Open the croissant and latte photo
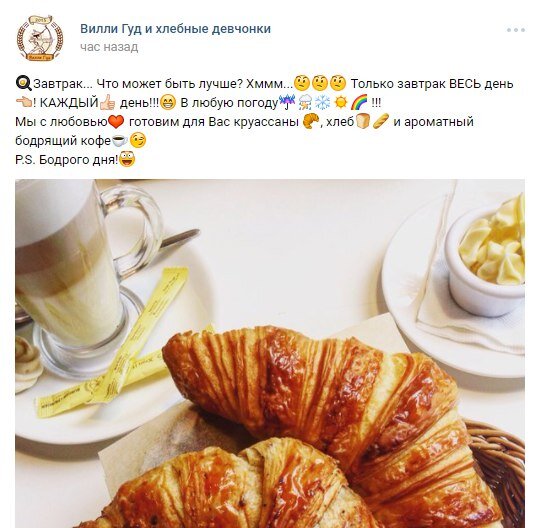This screenshot has height=528, width=542. [270, 353]
